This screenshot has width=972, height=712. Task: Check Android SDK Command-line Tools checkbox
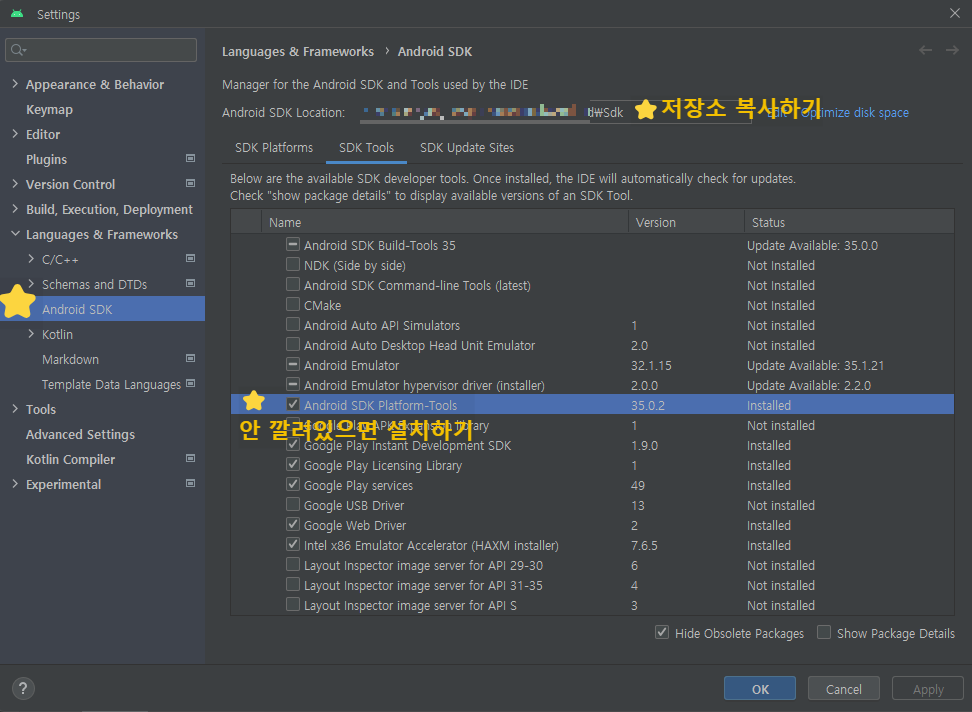click(x=293, y=284)
